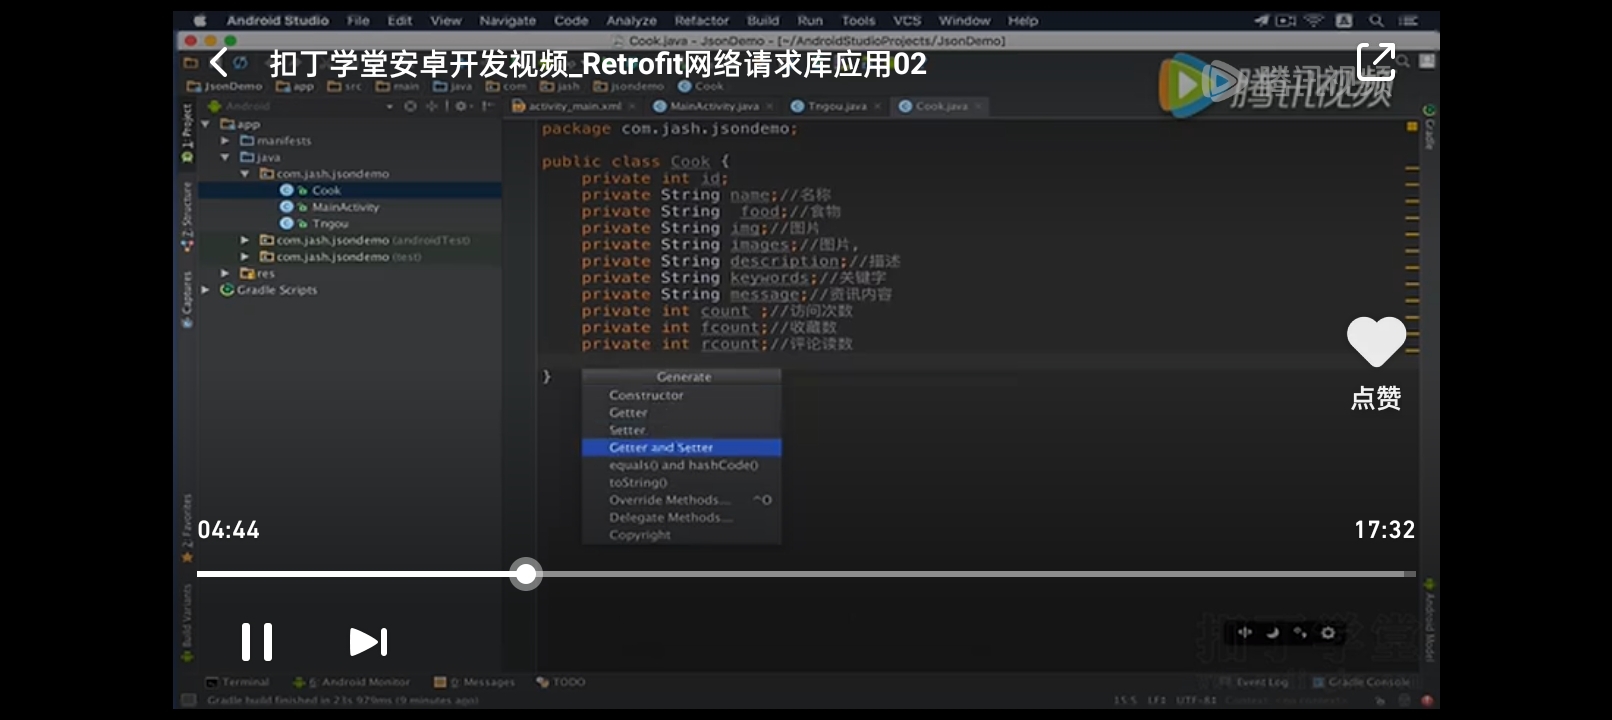
Task: Open the VCS menu
Action: pyautogui.click(x=907, y=20)
